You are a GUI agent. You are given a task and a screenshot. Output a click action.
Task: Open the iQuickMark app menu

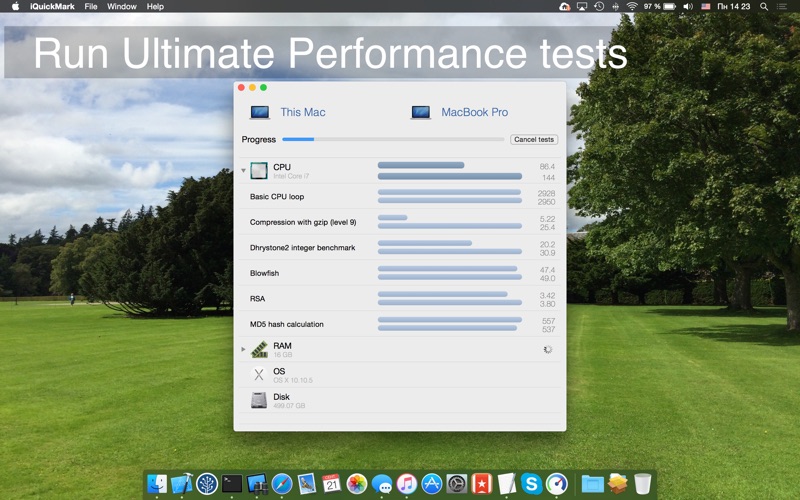pyautogui.click(x=52, y=6)
